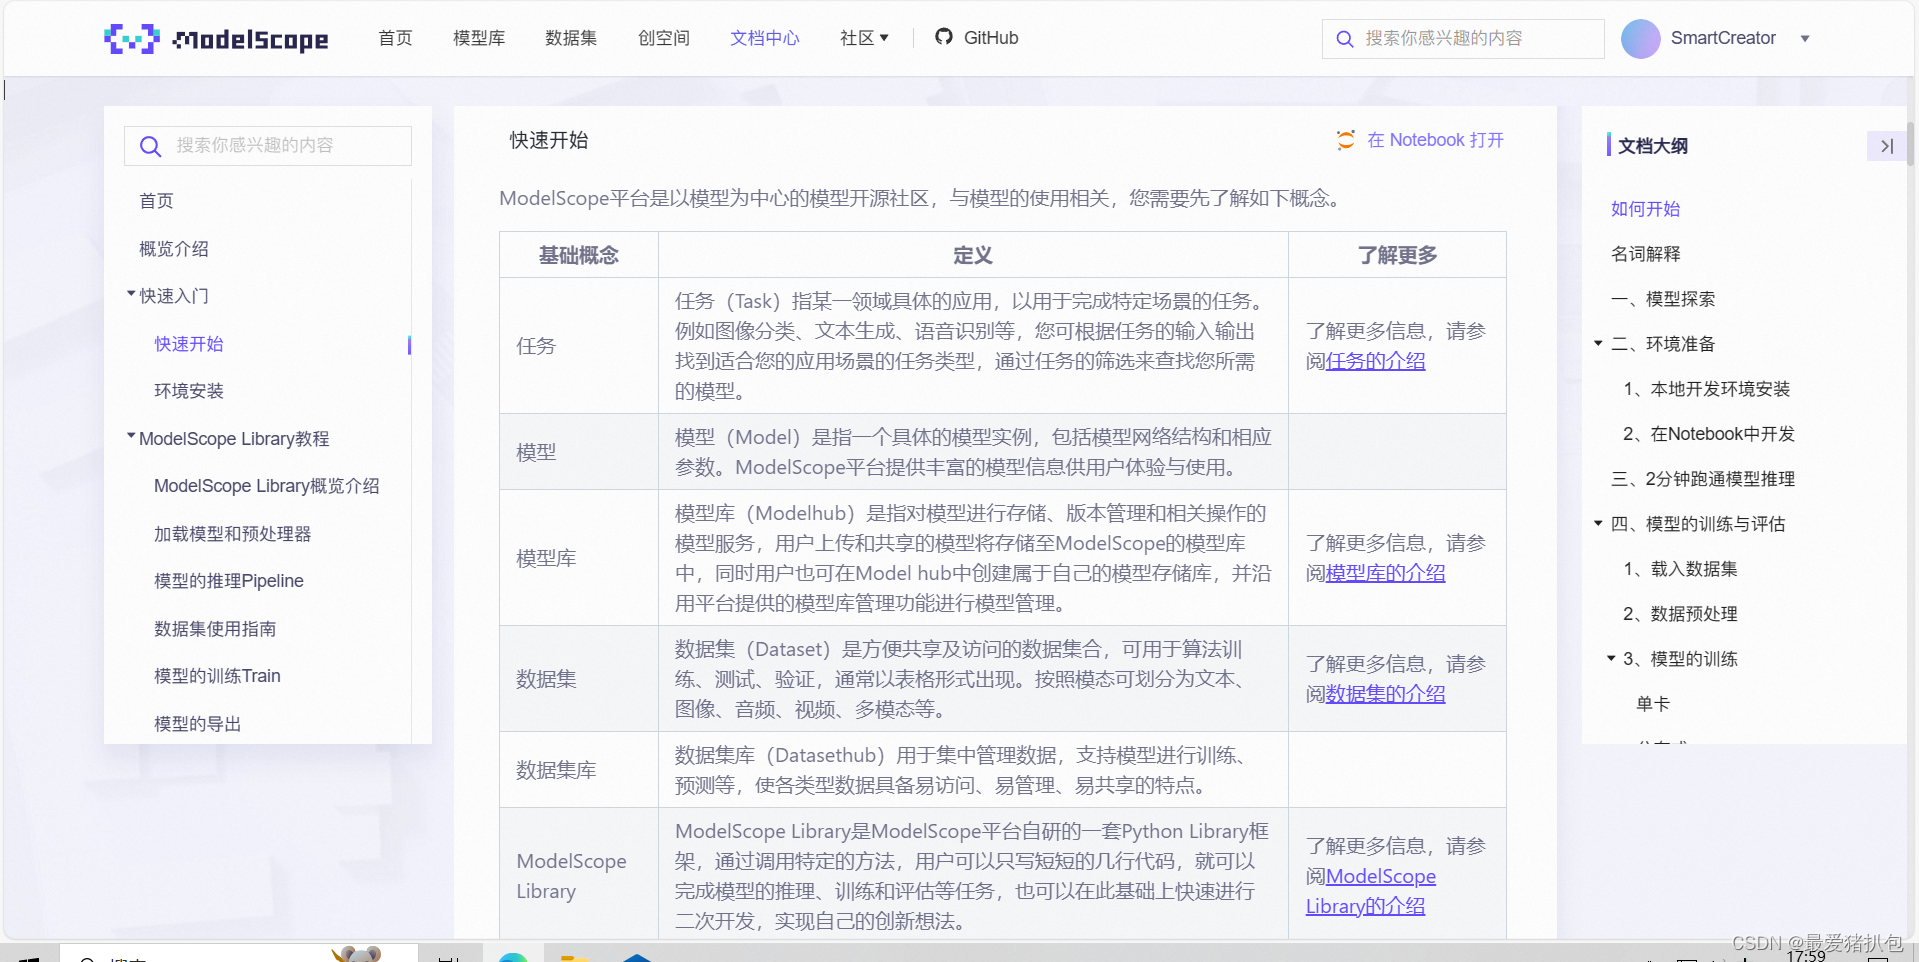Jump to 单卡 in outline
The image size is (1919, 962).
(x=1653, y=704)
